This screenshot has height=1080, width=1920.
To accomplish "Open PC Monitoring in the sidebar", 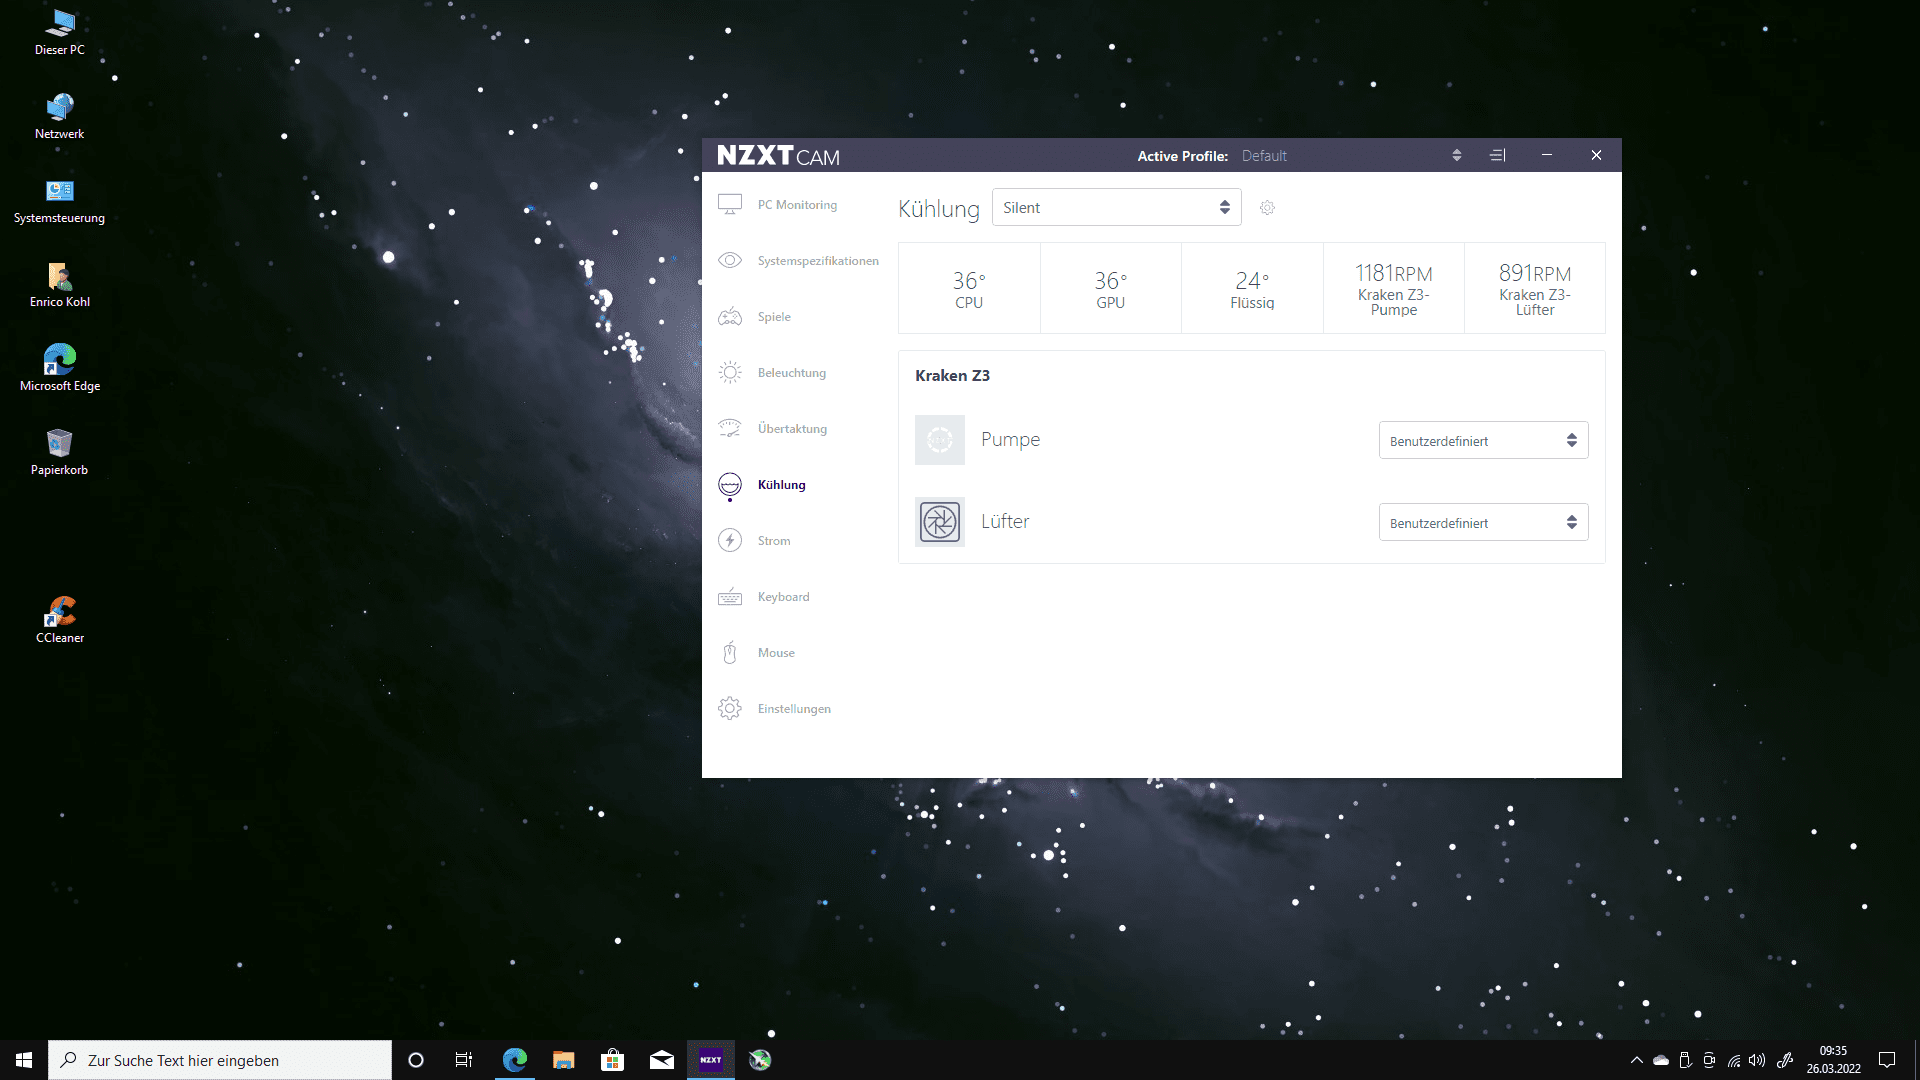I will point(796,205).
